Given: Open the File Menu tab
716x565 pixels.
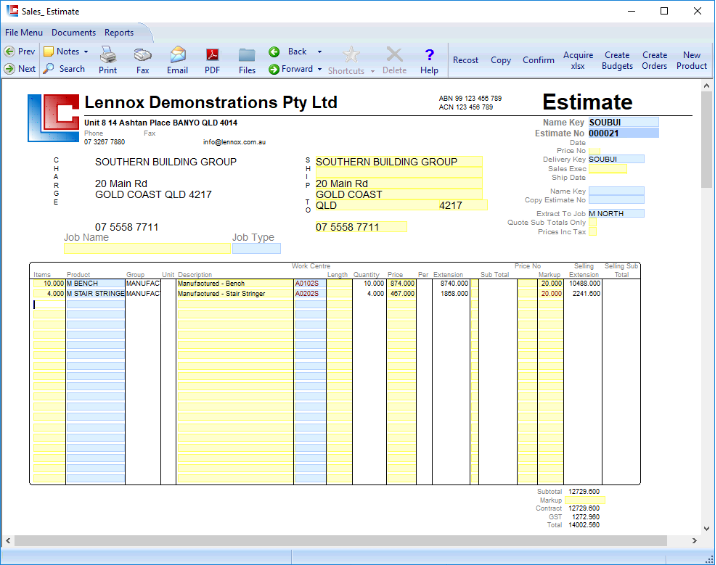Looking at the screenshot, I should [x=24, y=33].
